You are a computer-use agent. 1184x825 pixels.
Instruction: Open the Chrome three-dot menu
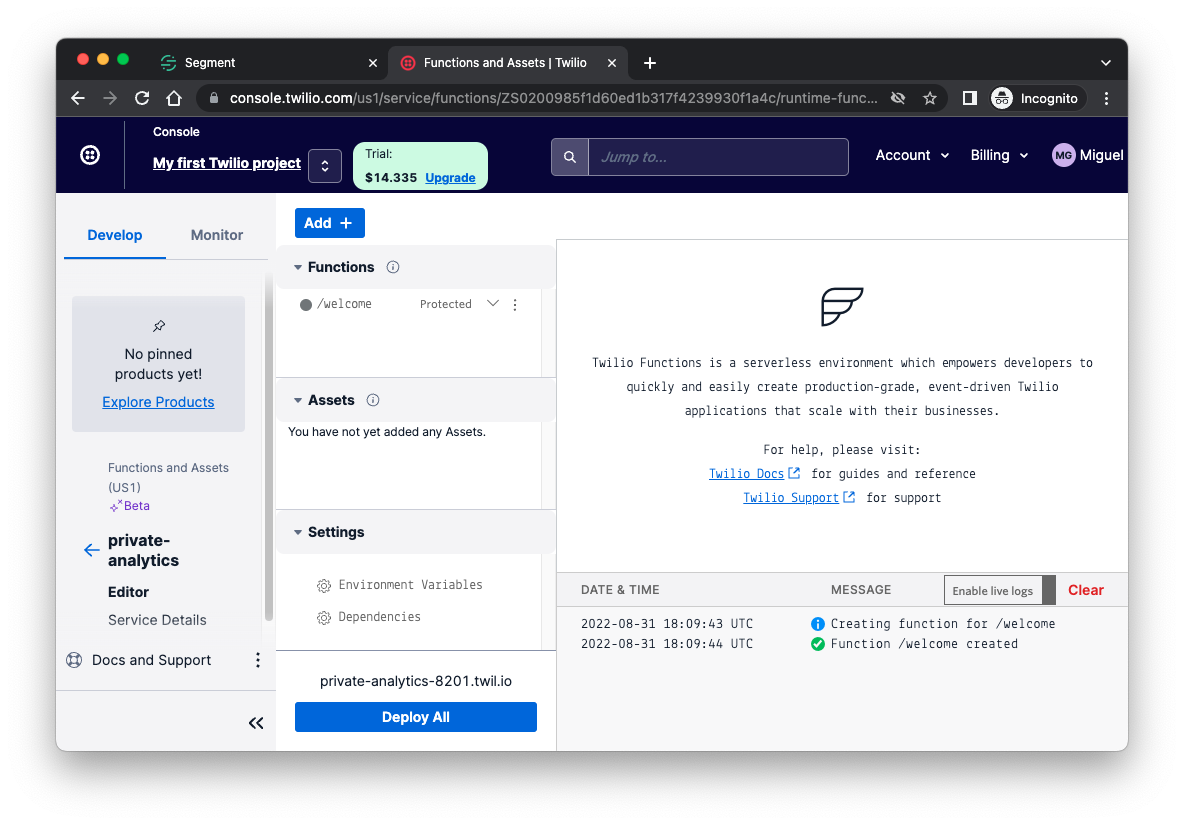[1106, 98]
